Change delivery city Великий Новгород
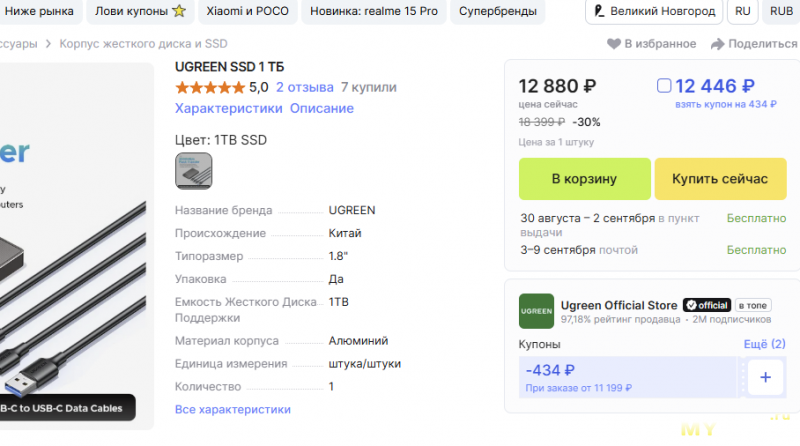 click(654, 11)
